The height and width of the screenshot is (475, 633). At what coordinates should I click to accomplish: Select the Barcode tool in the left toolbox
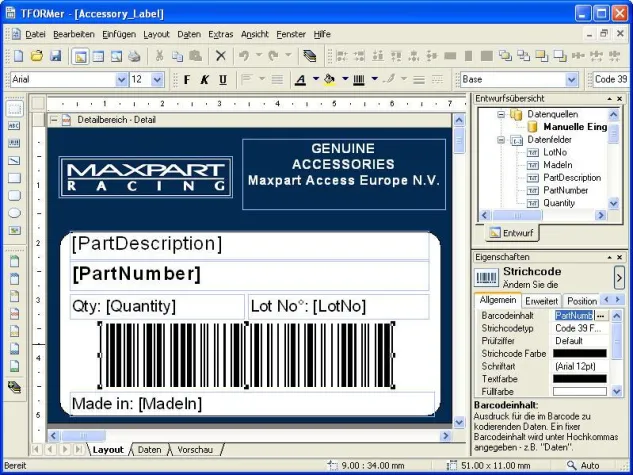pos(14,144)
